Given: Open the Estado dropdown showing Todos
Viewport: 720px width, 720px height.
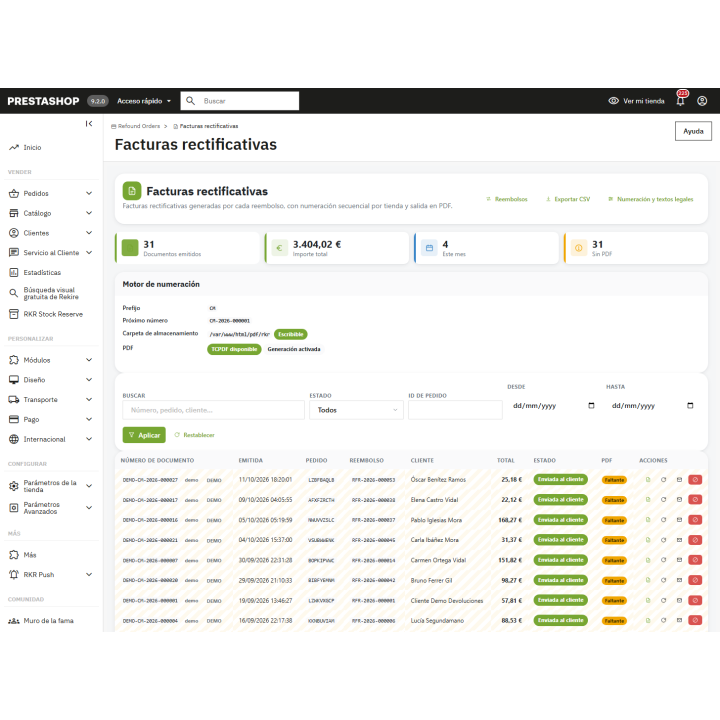Looking at the screenshot, I should coord(356,410).
